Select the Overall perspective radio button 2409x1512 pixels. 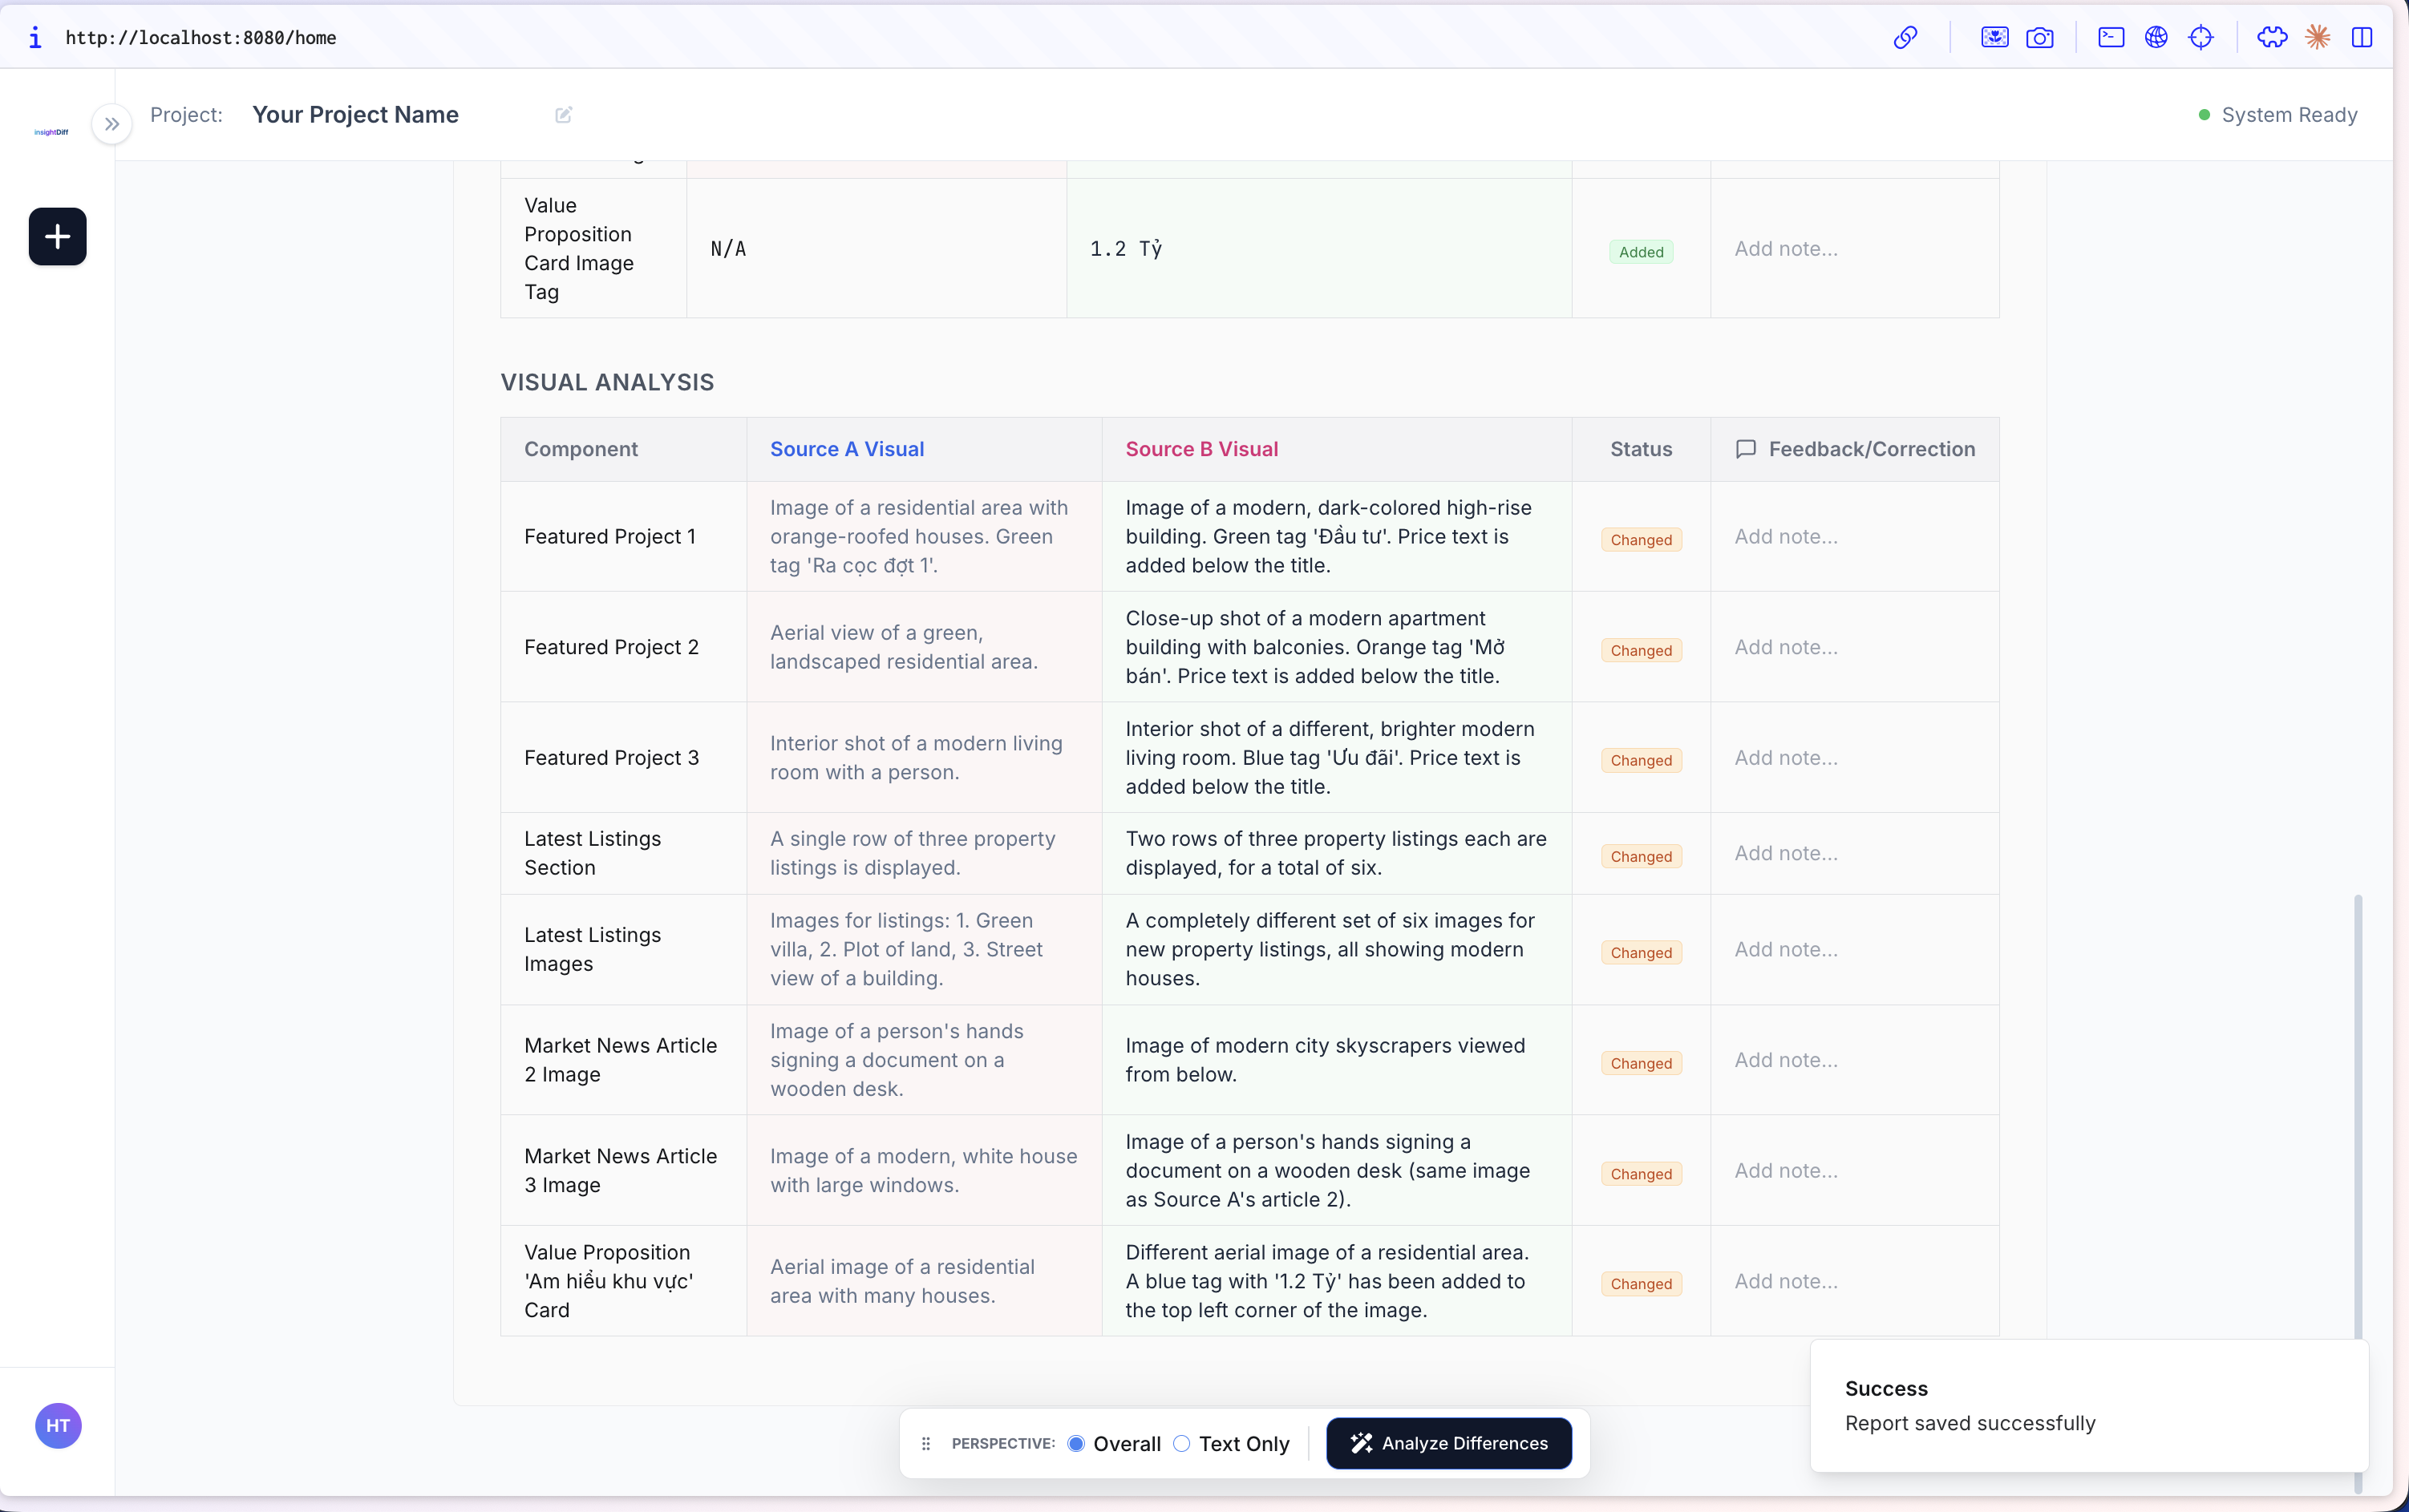[1076, 1443]
